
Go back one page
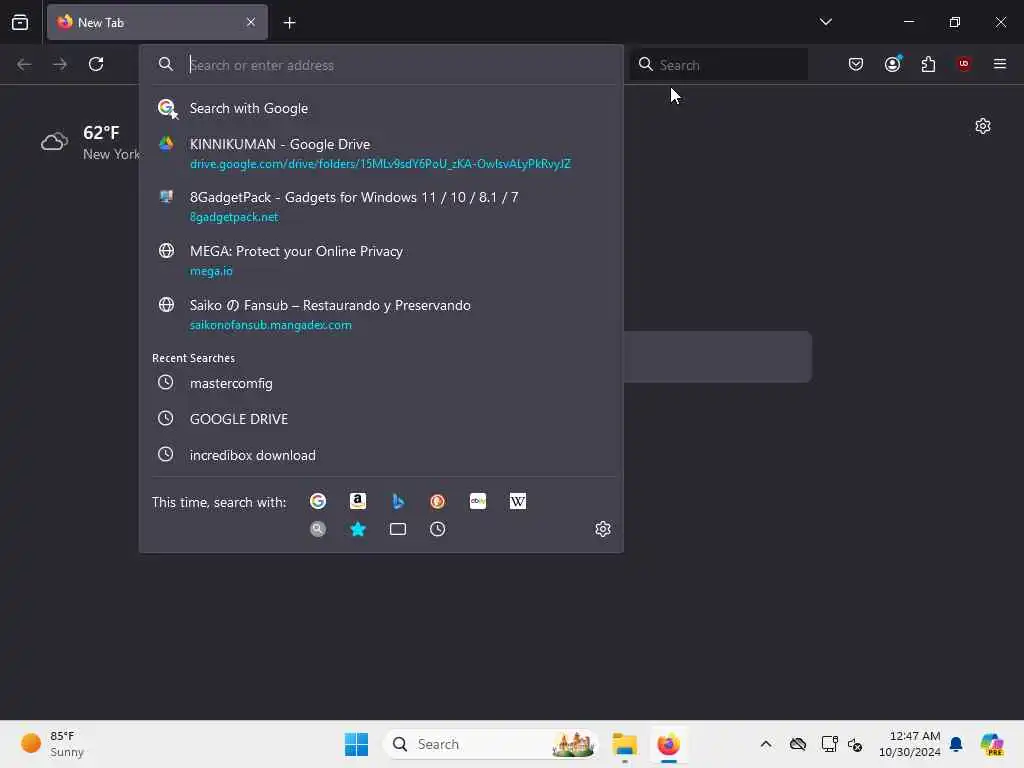pos(24,64)
